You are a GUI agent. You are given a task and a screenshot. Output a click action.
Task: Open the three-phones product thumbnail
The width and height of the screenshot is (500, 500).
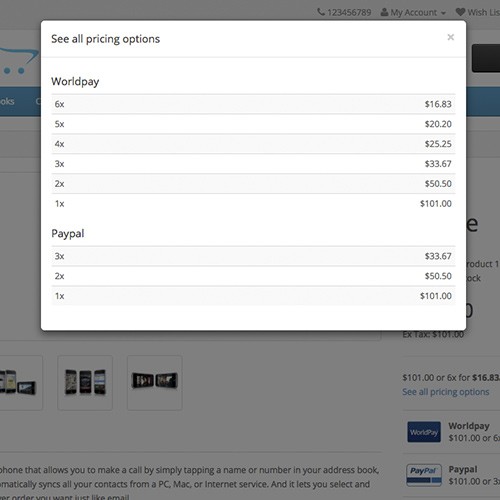(x=85, y=382)
